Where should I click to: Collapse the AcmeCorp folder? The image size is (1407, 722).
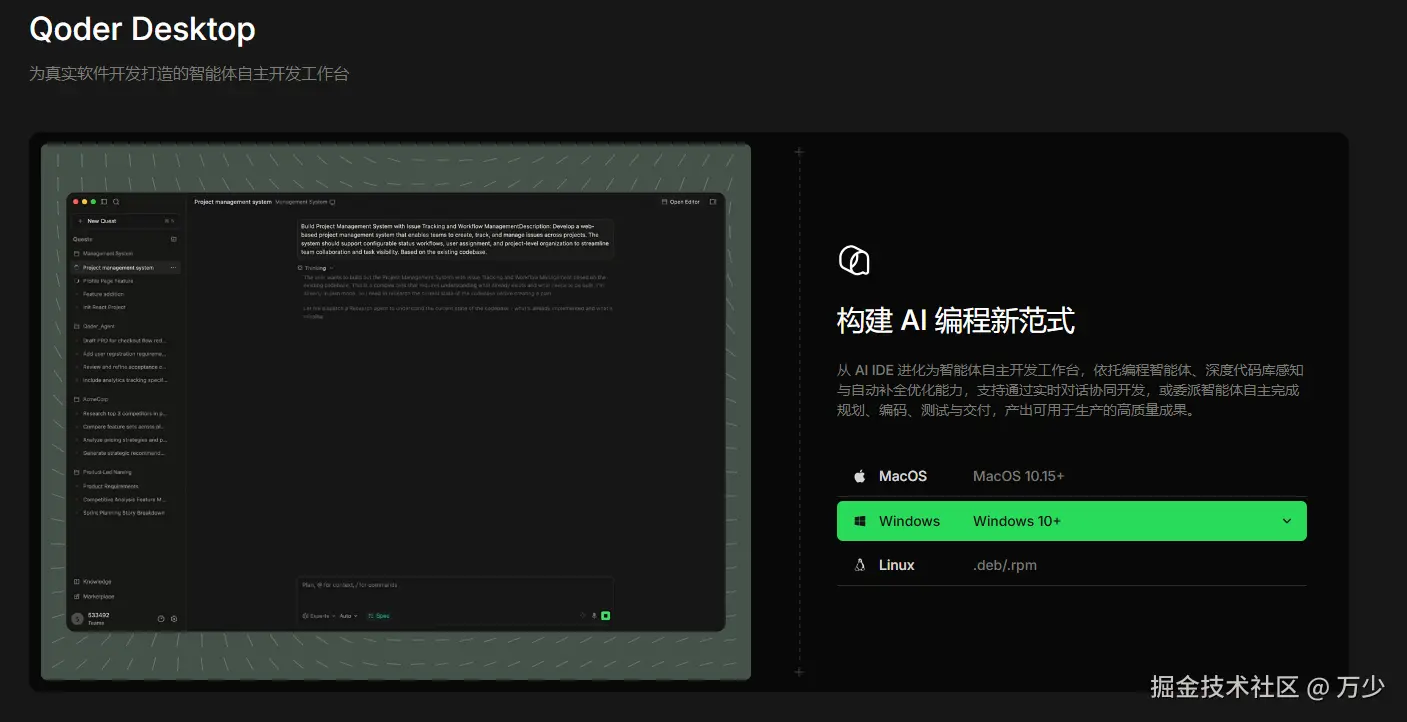tap(93, 399)
